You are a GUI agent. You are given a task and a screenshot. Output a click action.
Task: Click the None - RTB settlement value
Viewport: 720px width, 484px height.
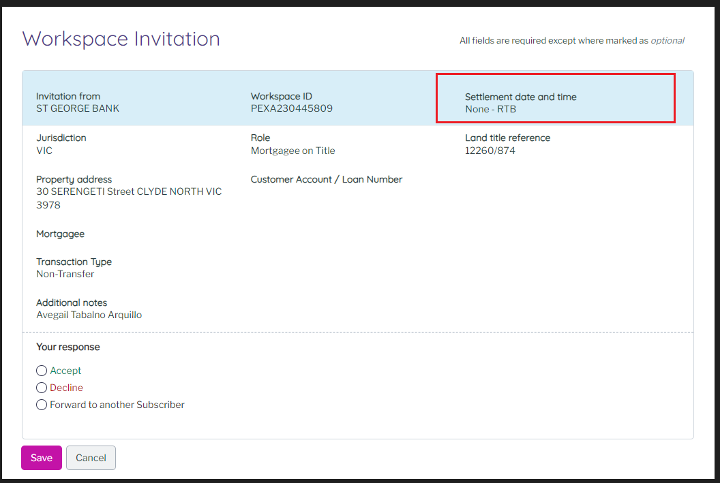point(491,108)
